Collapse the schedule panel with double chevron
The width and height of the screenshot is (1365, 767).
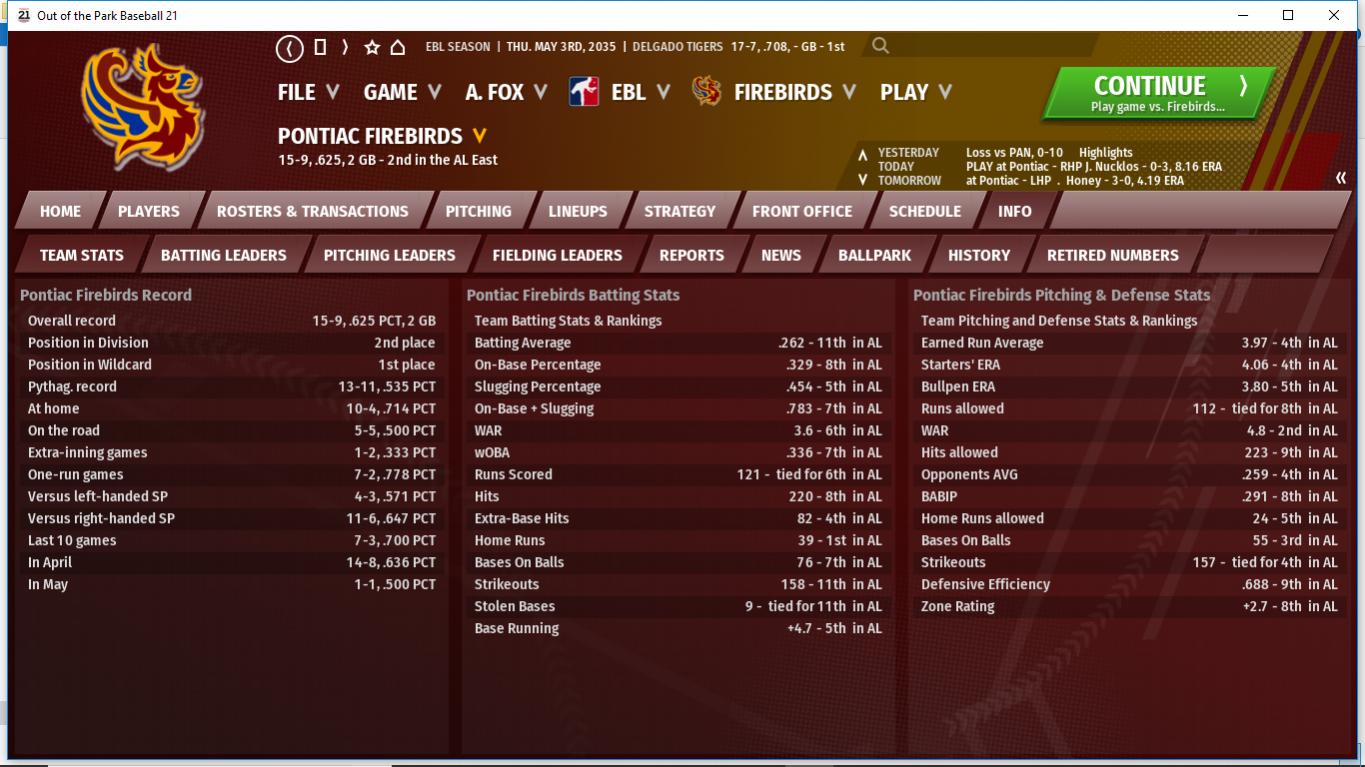tap(1341, 178)
